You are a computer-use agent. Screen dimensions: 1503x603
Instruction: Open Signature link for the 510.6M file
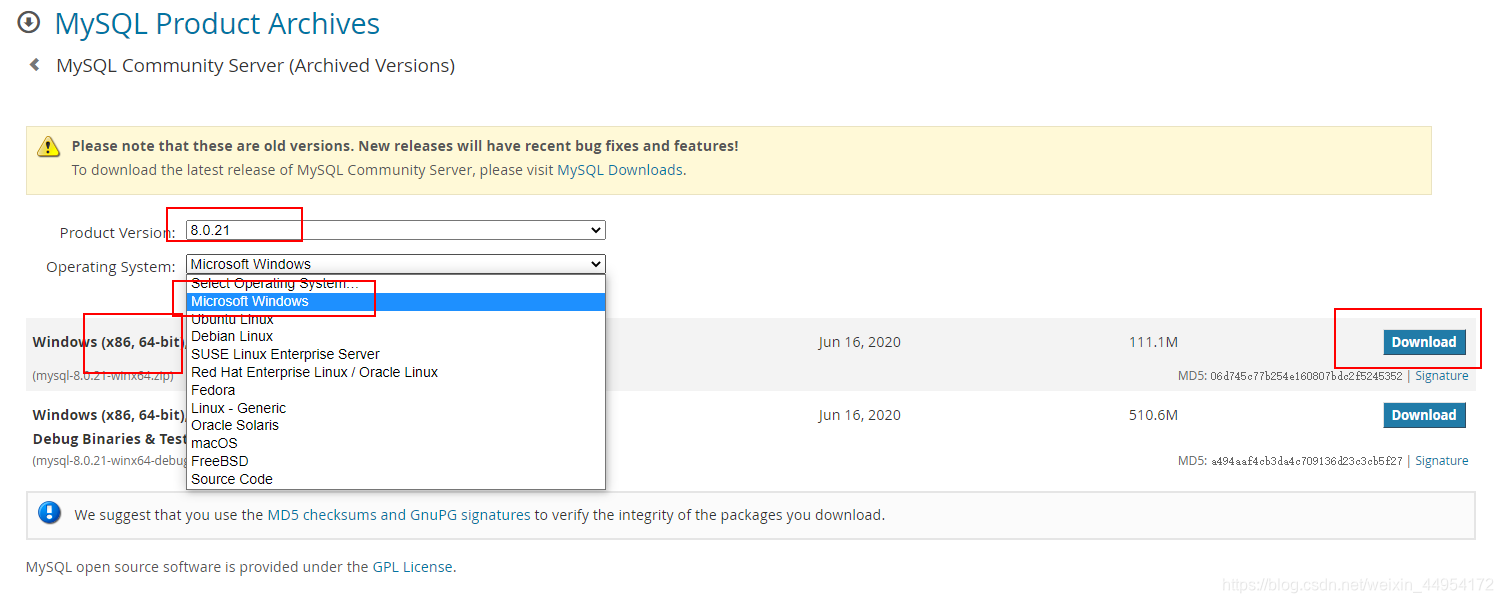click(1442, 461)
